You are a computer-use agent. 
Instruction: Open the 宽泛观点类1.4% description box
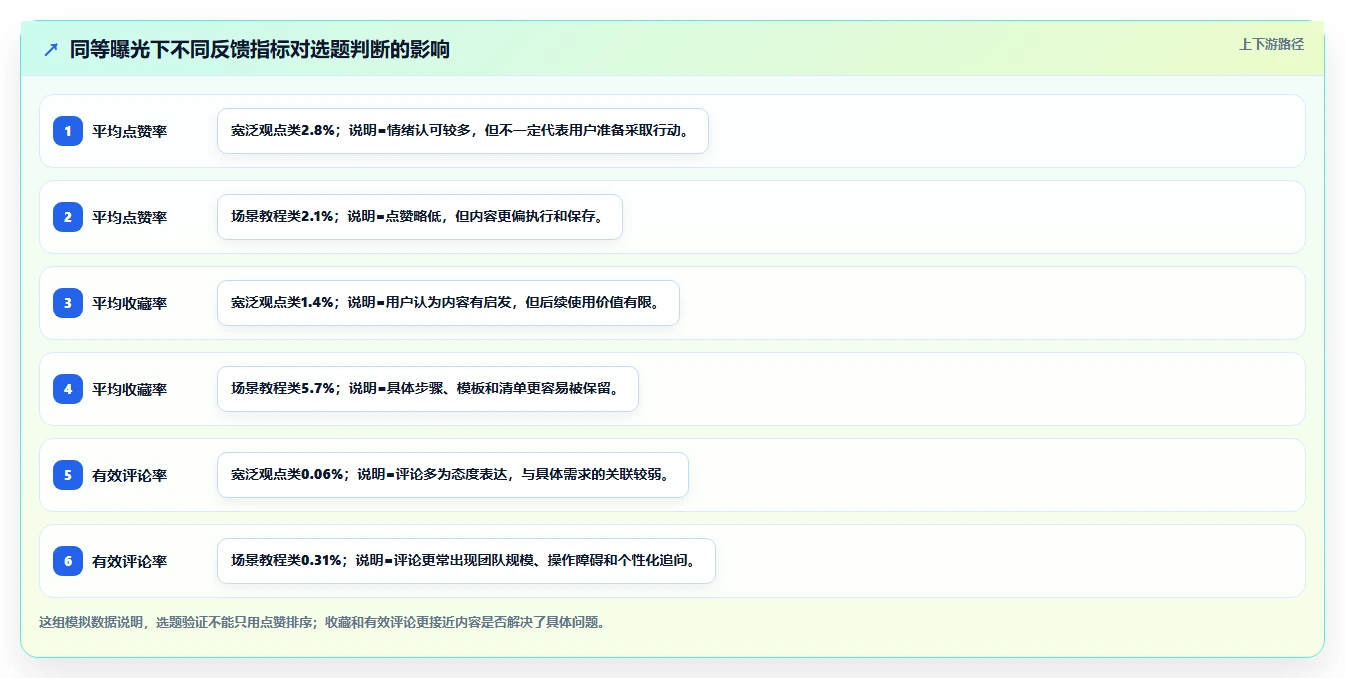(x=448, y=303)
